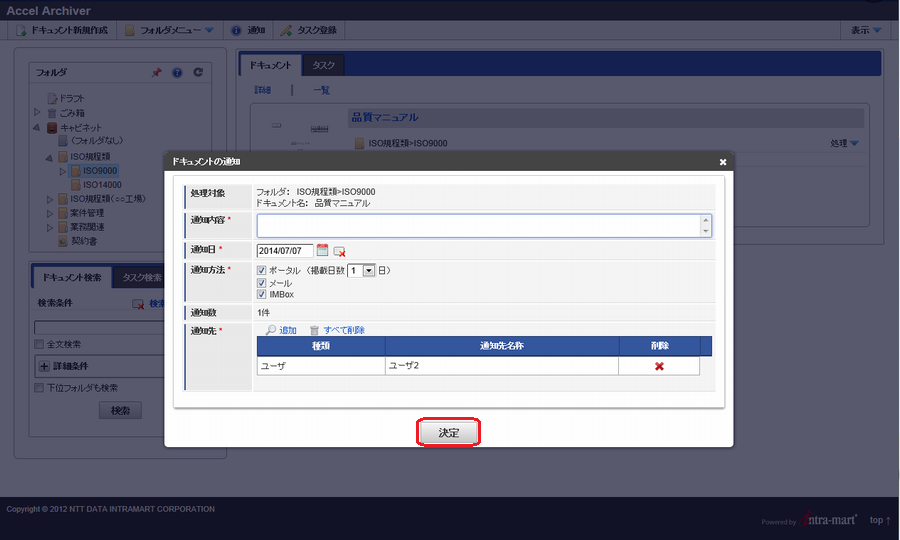Image resolution: width=900 pixels, height=540 pixels.
Task: Select the ドキュメント検索 tab
Action: tap(72, 278)
